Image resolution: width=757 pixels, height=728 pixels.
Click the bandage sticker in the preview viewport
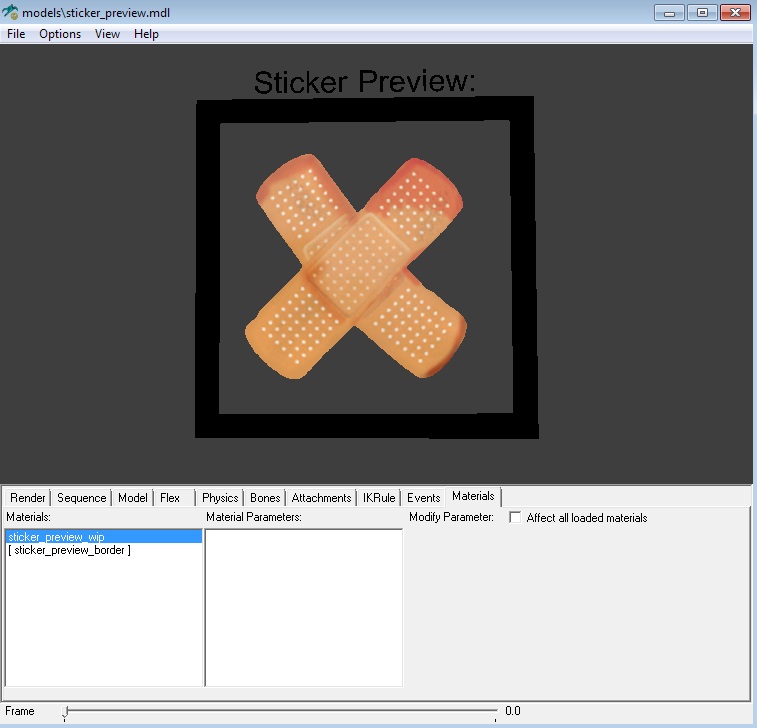coord(356,266)
